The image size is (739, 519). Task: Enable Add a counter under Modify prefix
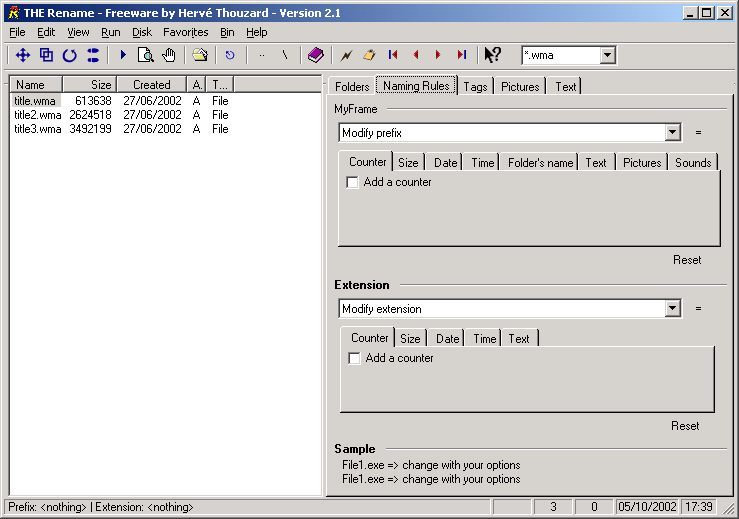[x=353, y=182]
